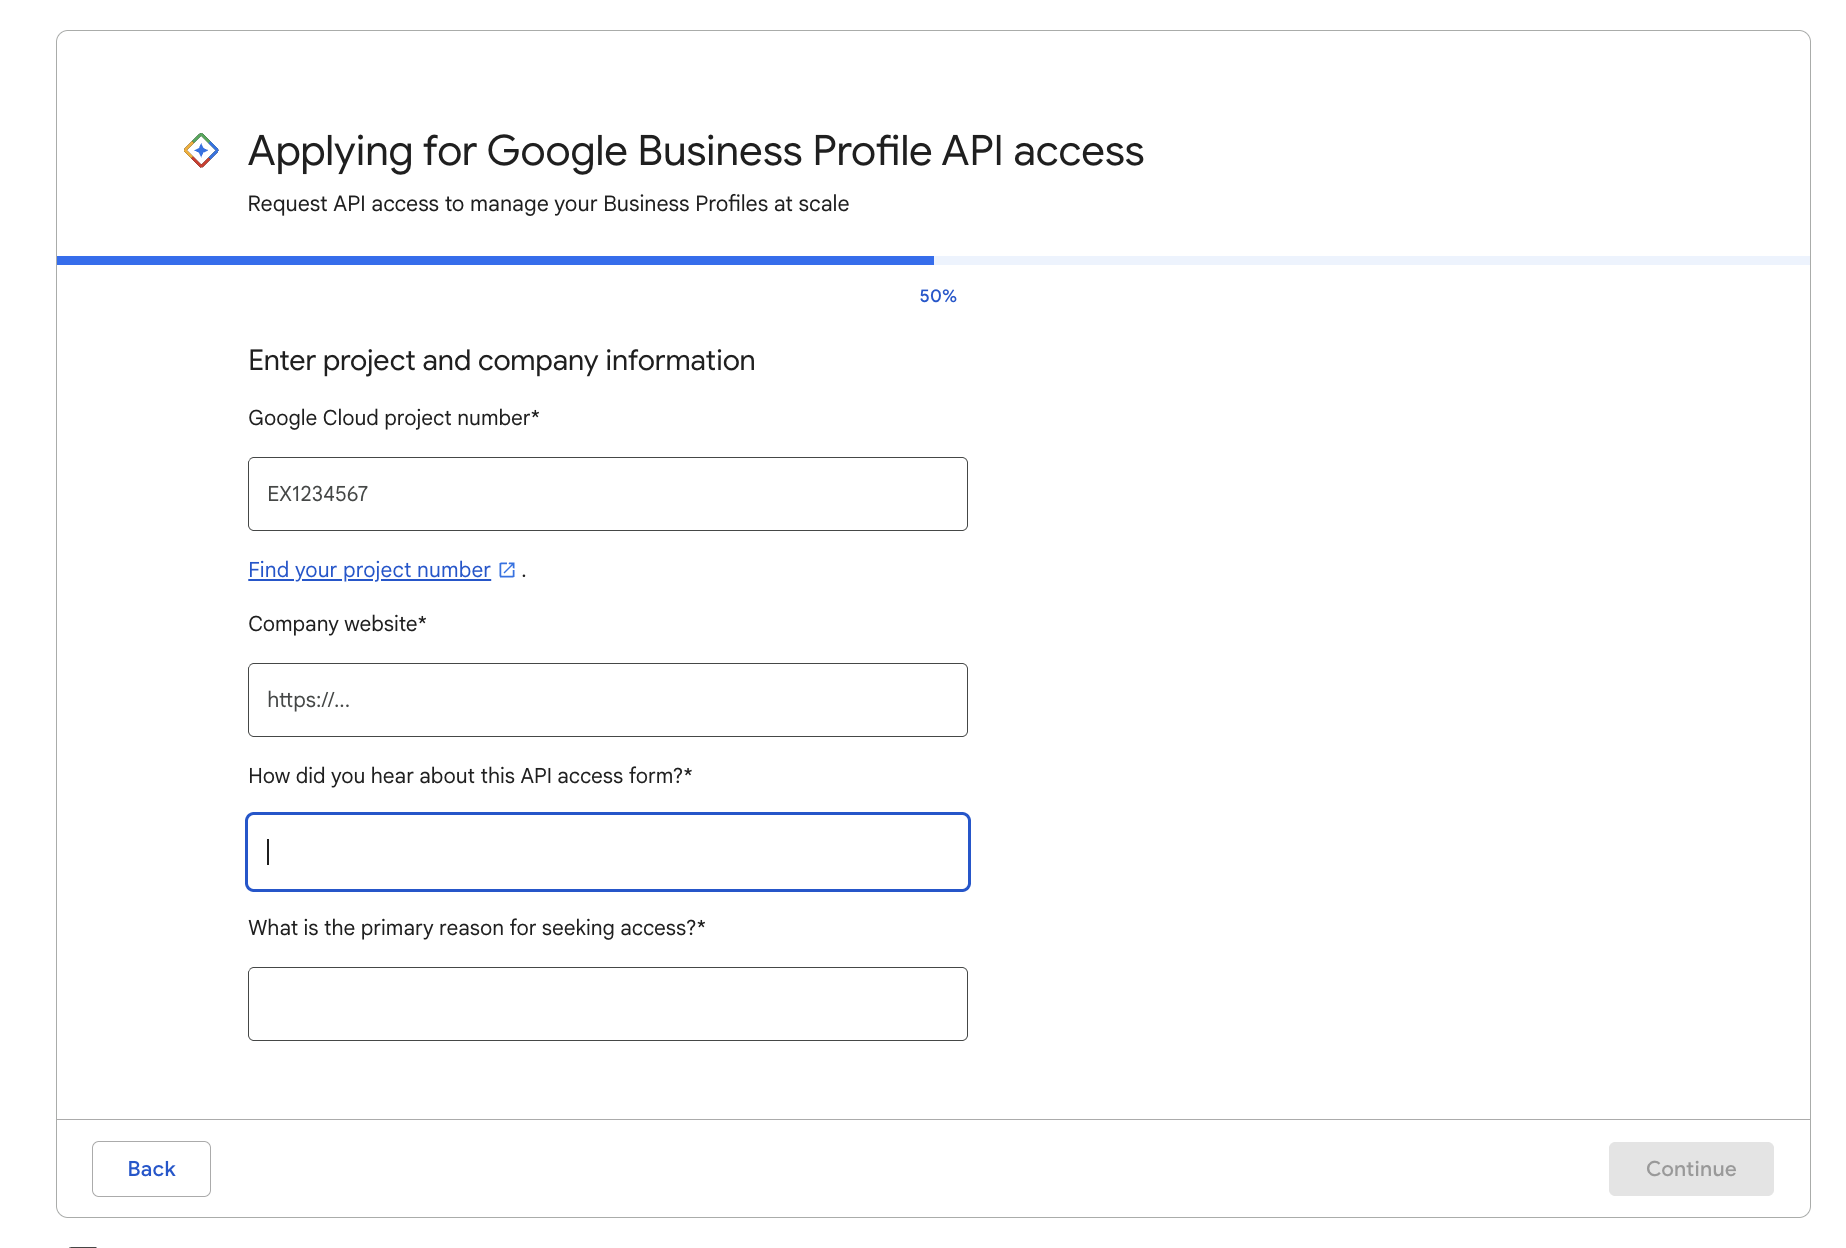Click the subtitle about managing Business Profiles
The height and width of the screenshot is (1248, 1846).
click(x=548, y=203)
